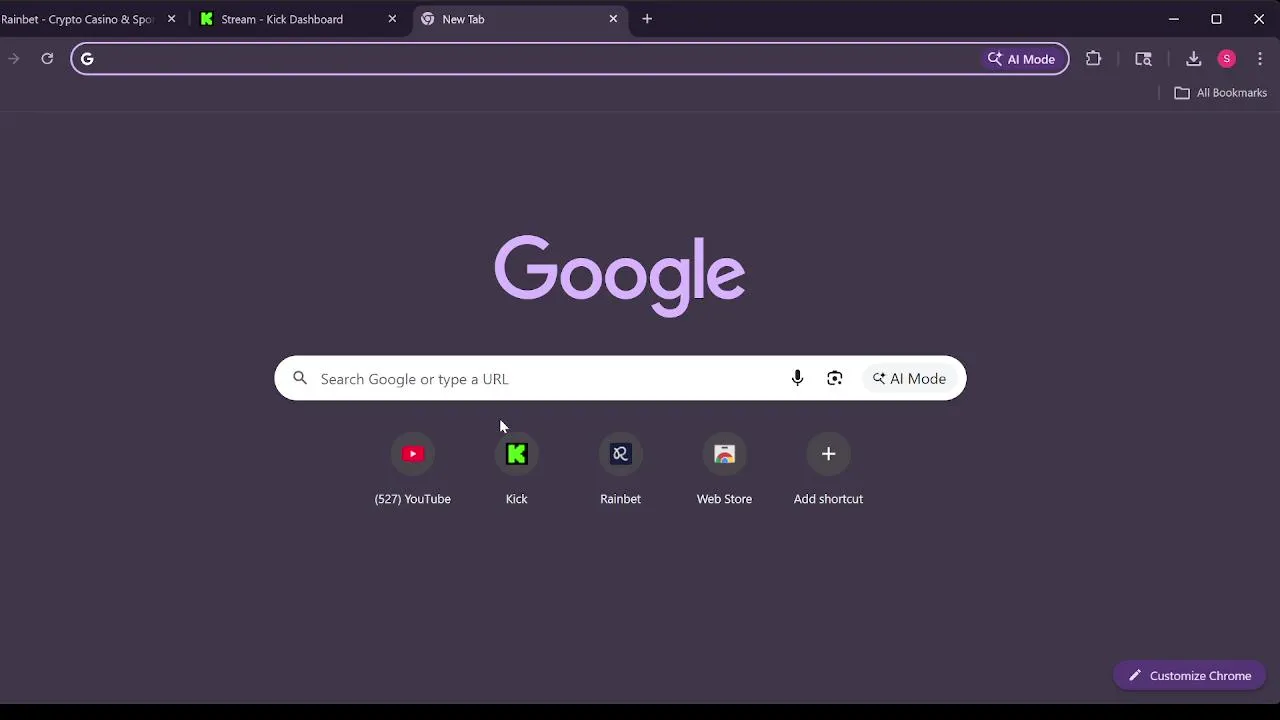Search by image with Google Lens icon
Viewport: 1280px width, 720px height.
click(x=835, y=378)
